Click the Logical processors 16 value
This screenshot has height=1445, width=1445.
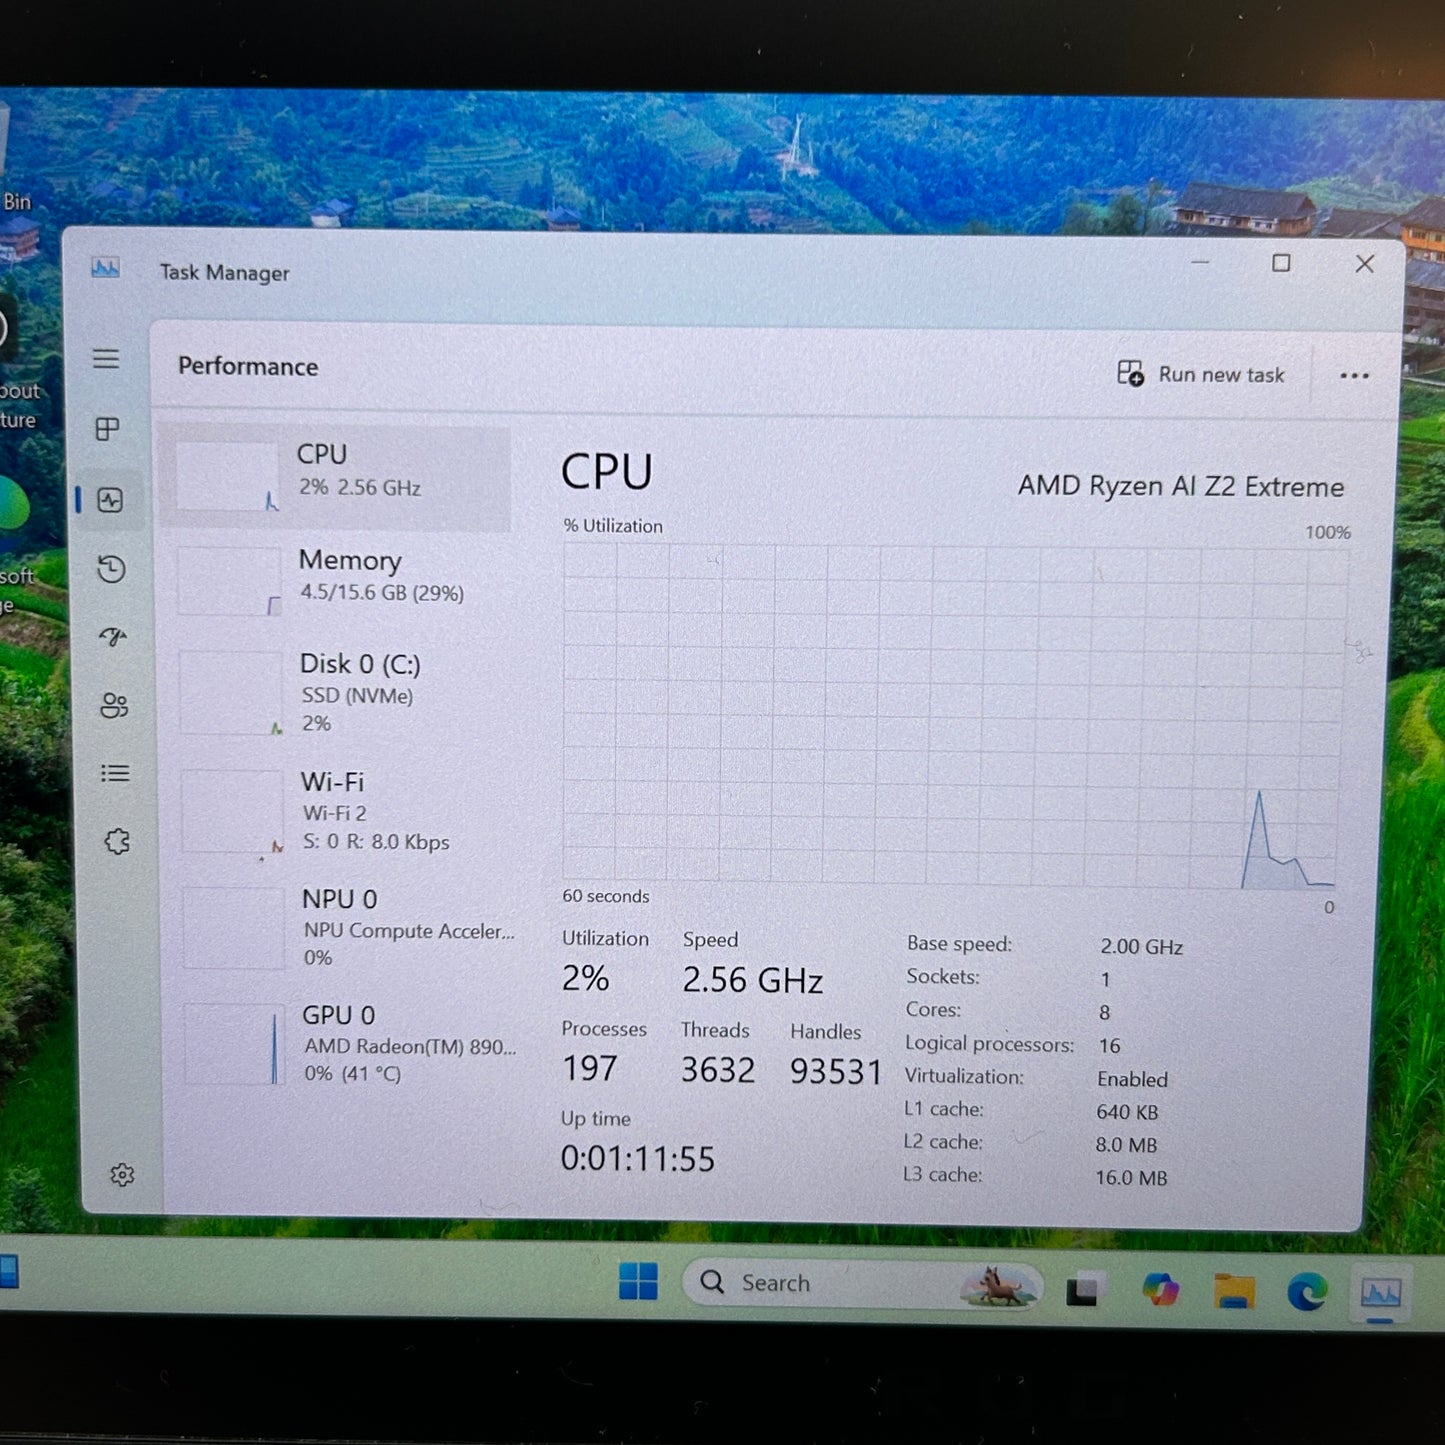click(1109, 1046)
